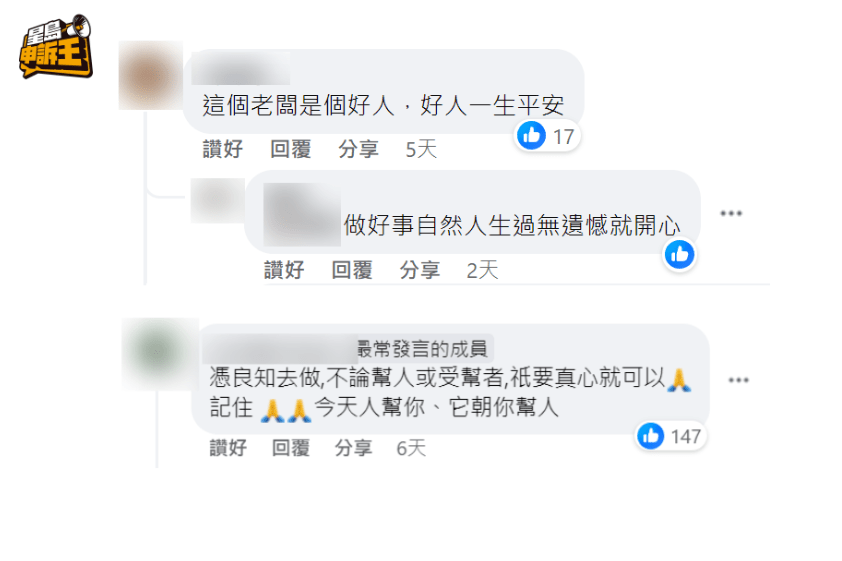842x561 pixels.
Task: Click the 星島申訴王 logo
Action: [56, 46]
